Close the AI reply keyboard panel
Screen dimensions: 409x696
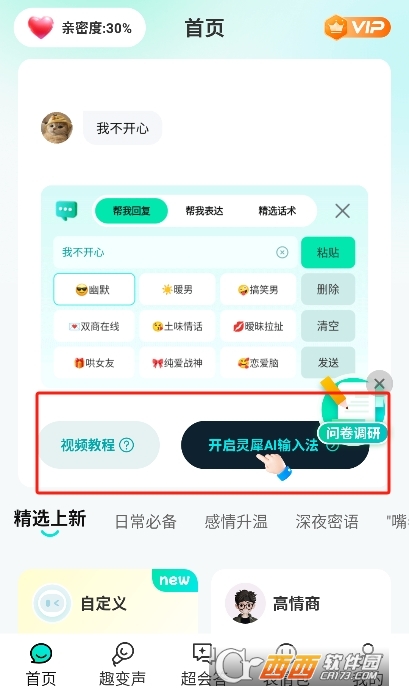(x=342, y=211)
